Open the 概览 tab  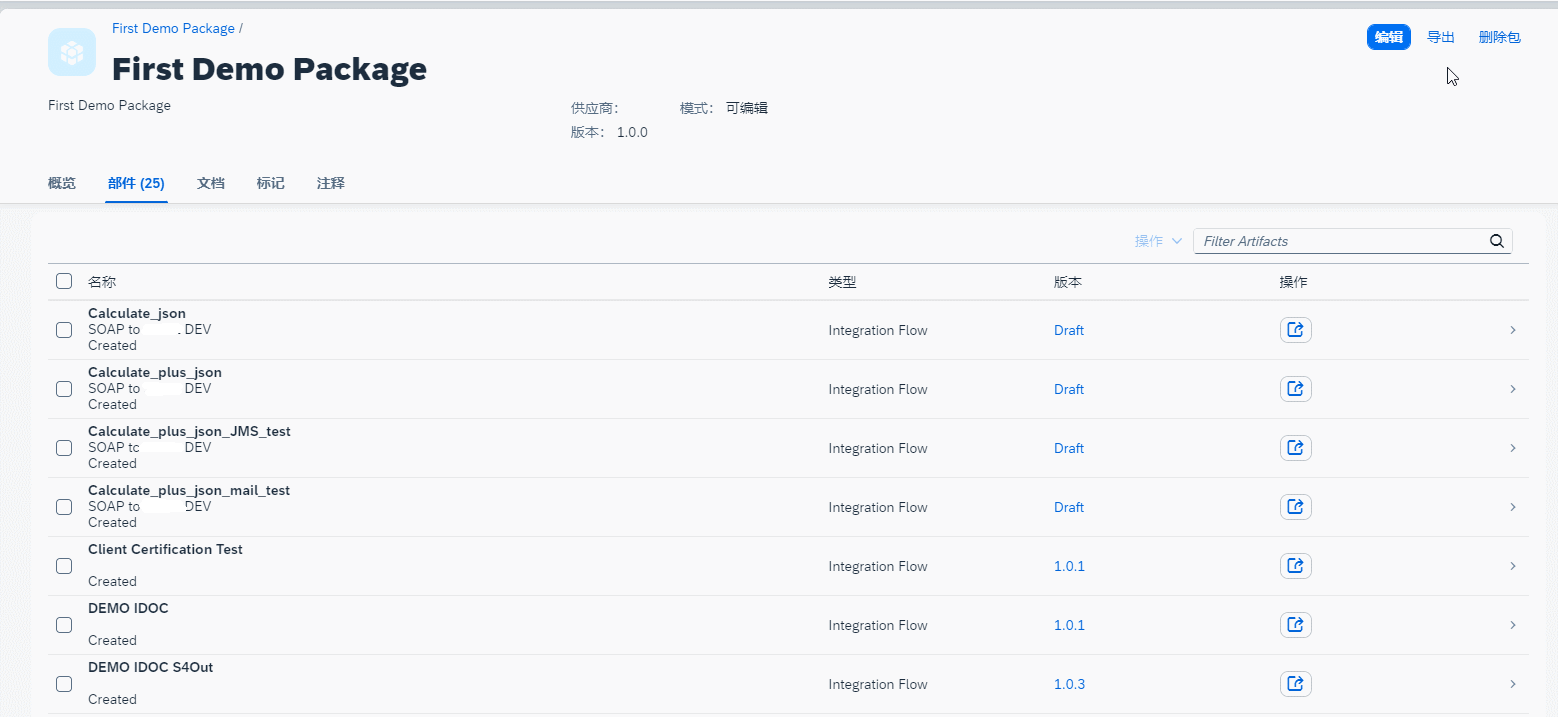(61, 183)
